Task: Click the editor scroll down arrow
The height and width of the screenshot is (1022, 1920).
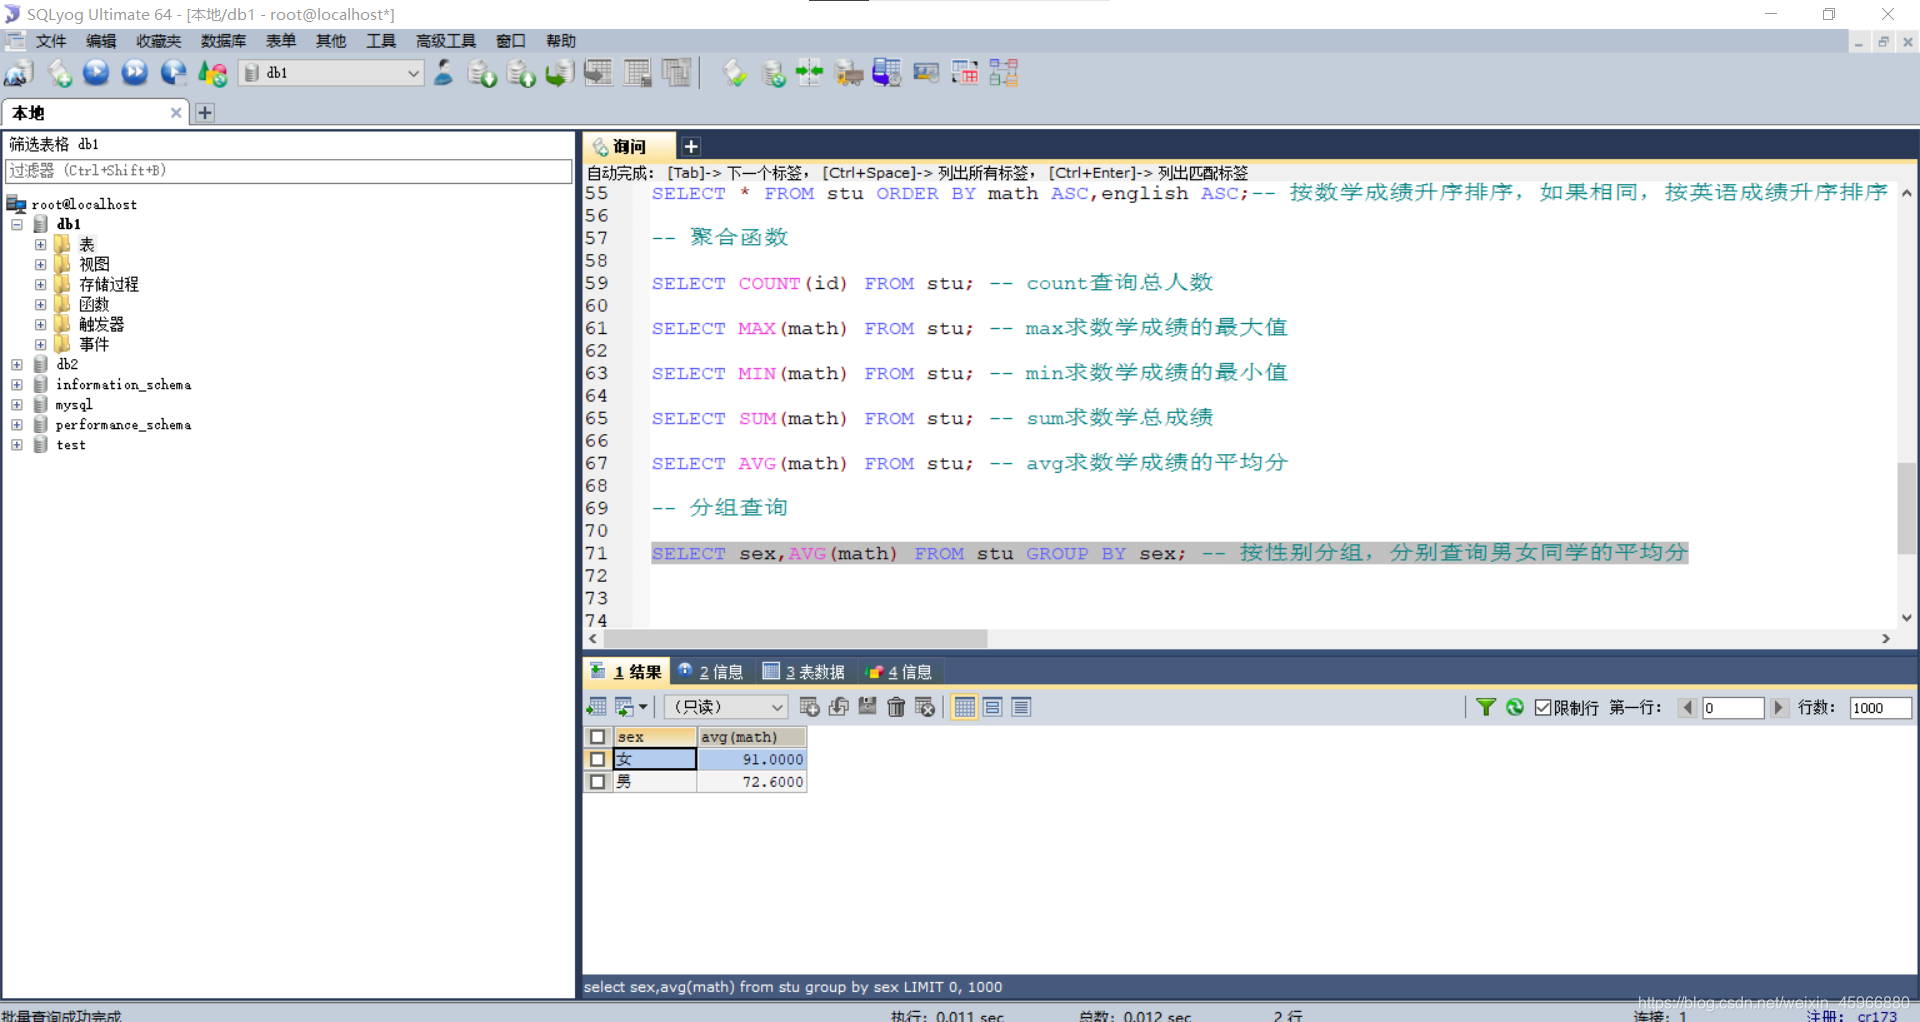Action: tap(1907, 618)
